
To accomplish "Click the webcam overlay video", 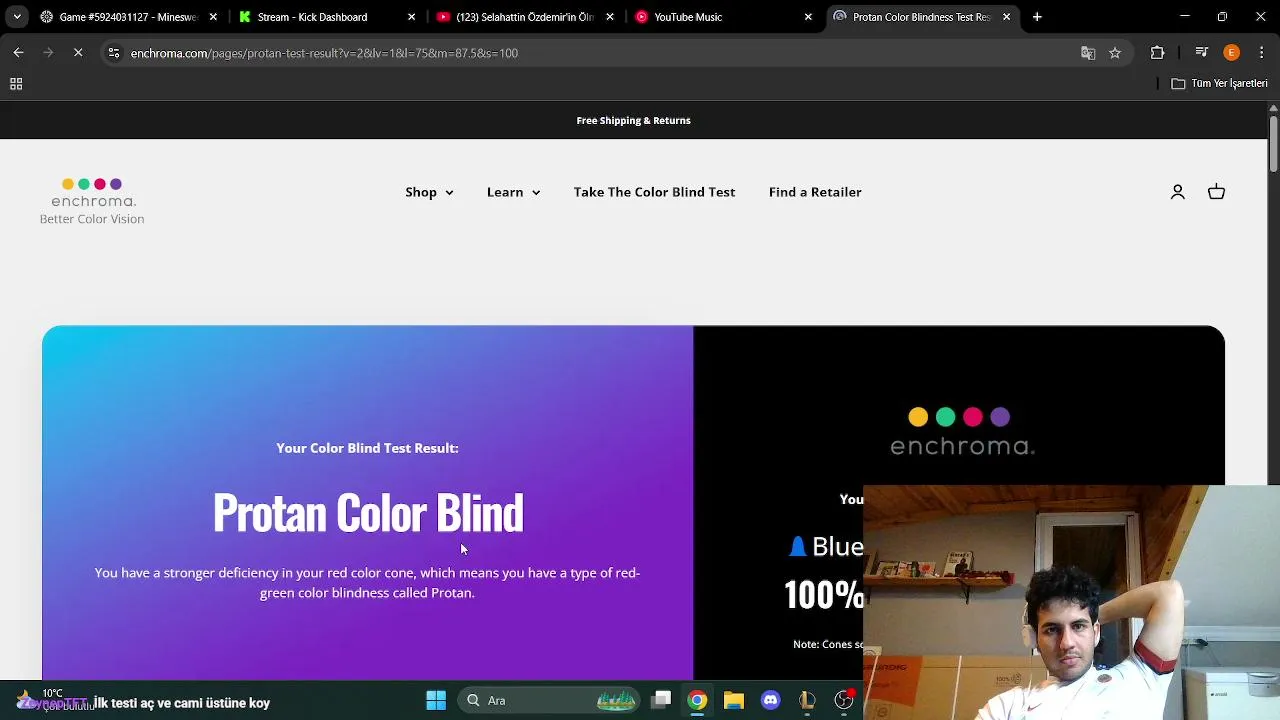I will tap(1071, 602).
